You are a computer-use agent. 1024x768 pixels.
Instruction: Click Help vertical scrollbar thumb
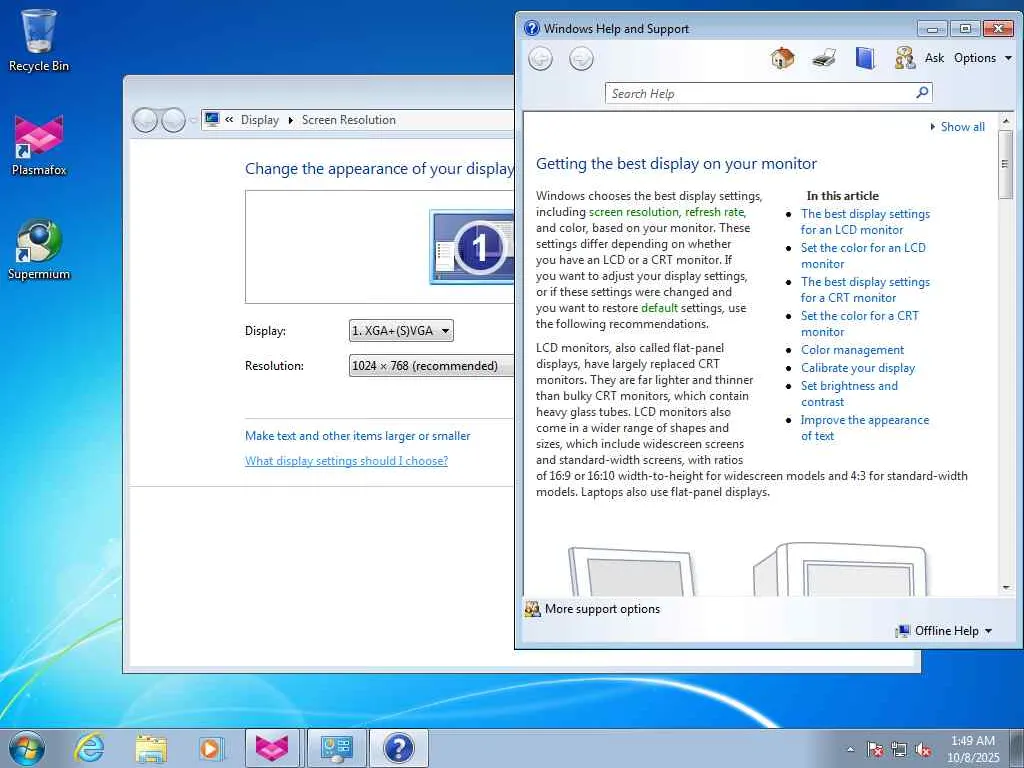[x=1006, y=165]
